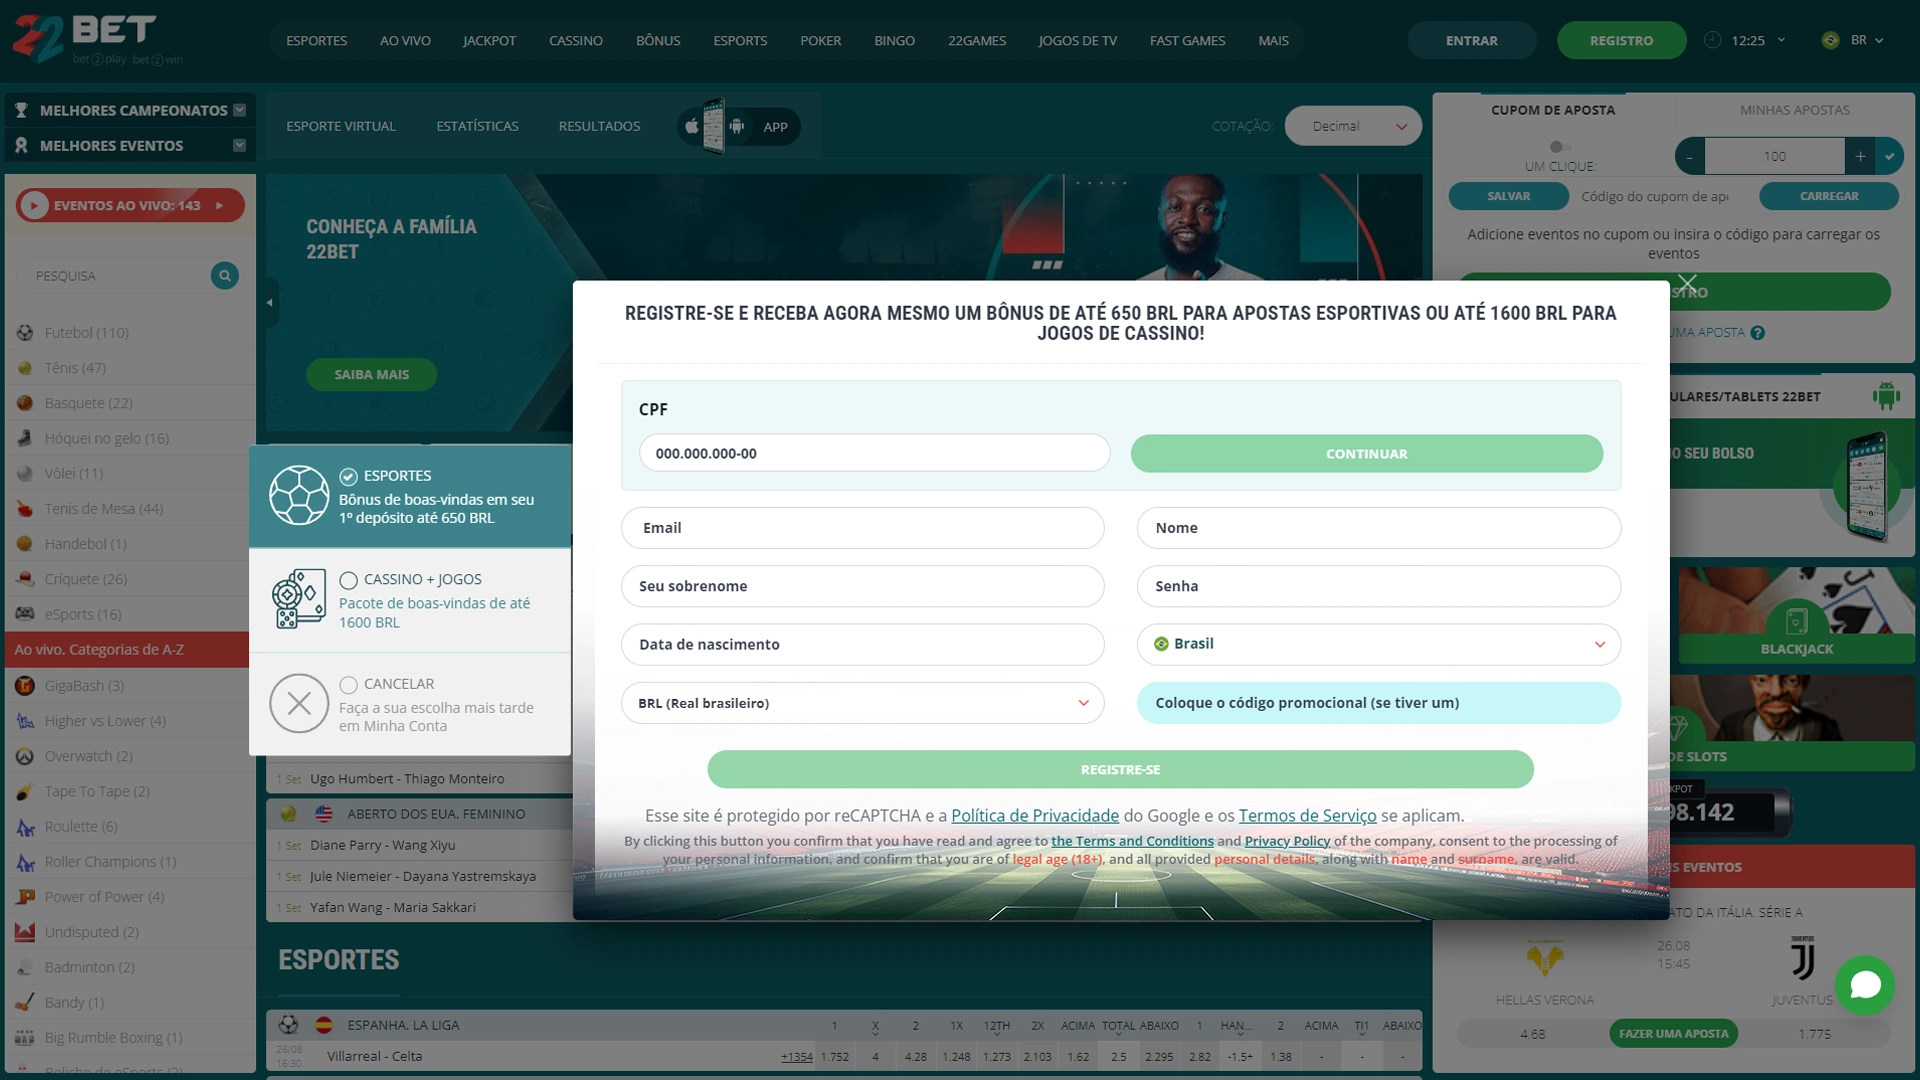Image resolution: width=1920 pixels, height=1080 pixels.
Task: Click the ENTRAR button
Action: (1472, 40)
